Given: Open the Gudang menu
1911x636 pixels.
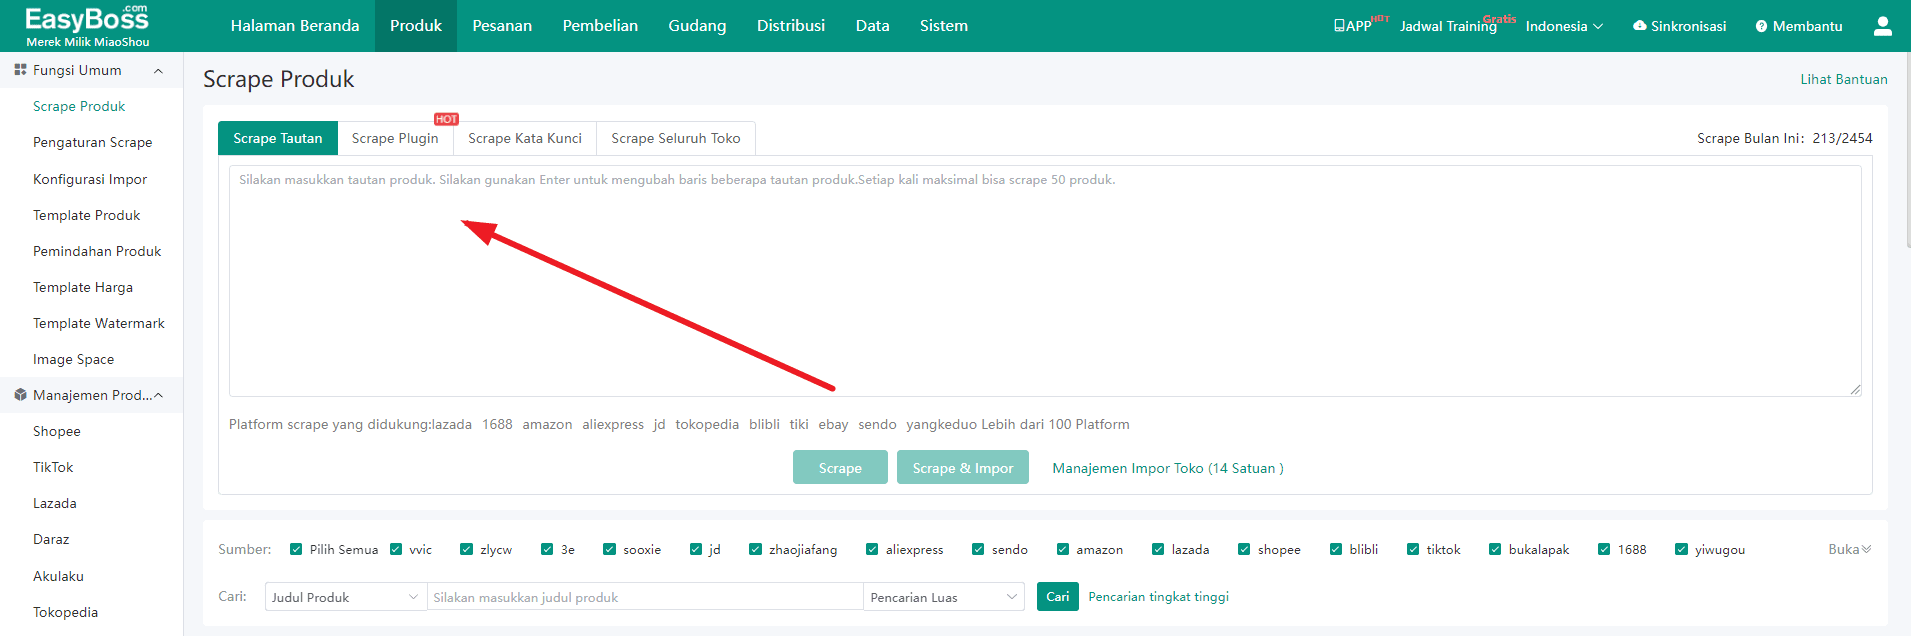Looking at the screenshot, I should tap(697, 26).
